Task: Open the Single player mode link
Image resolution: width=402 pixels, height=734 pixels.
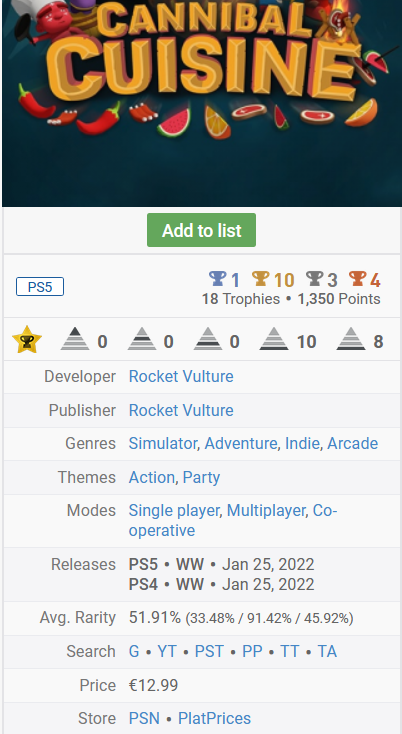Action: point(174,510)
